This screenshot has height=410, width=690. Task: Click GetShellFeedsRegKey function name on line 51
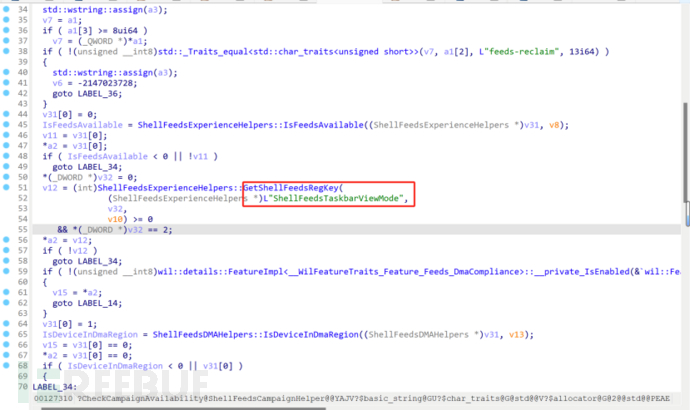(291, 188)
